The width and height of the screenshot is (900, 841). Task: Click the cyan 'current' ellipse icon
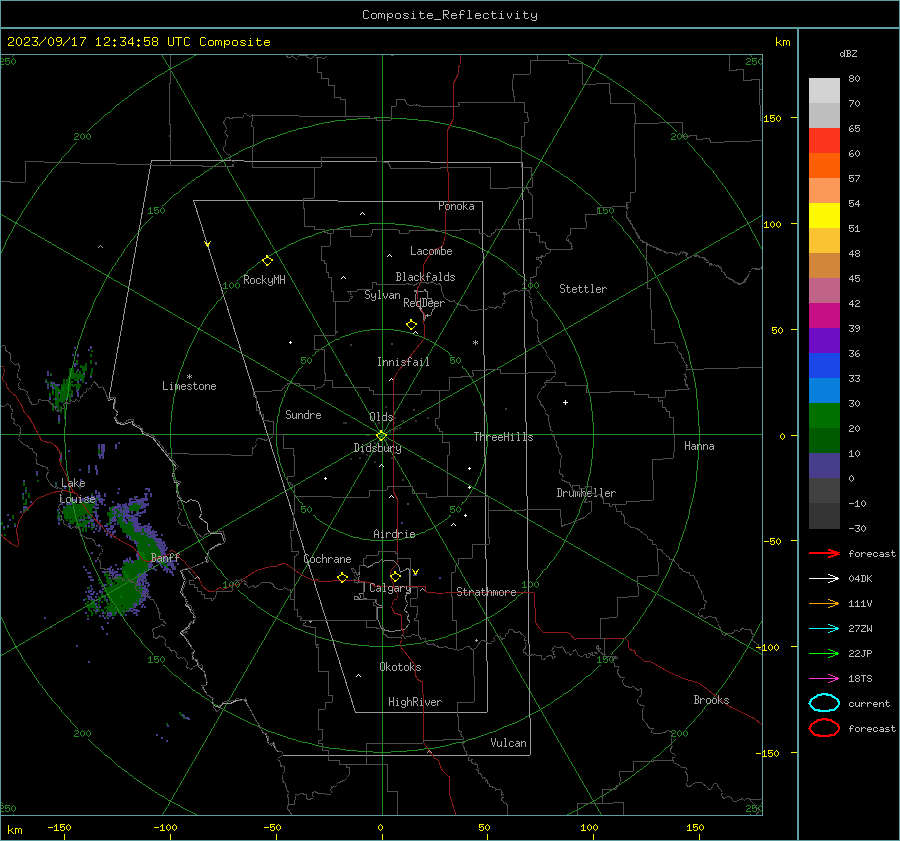824,703
